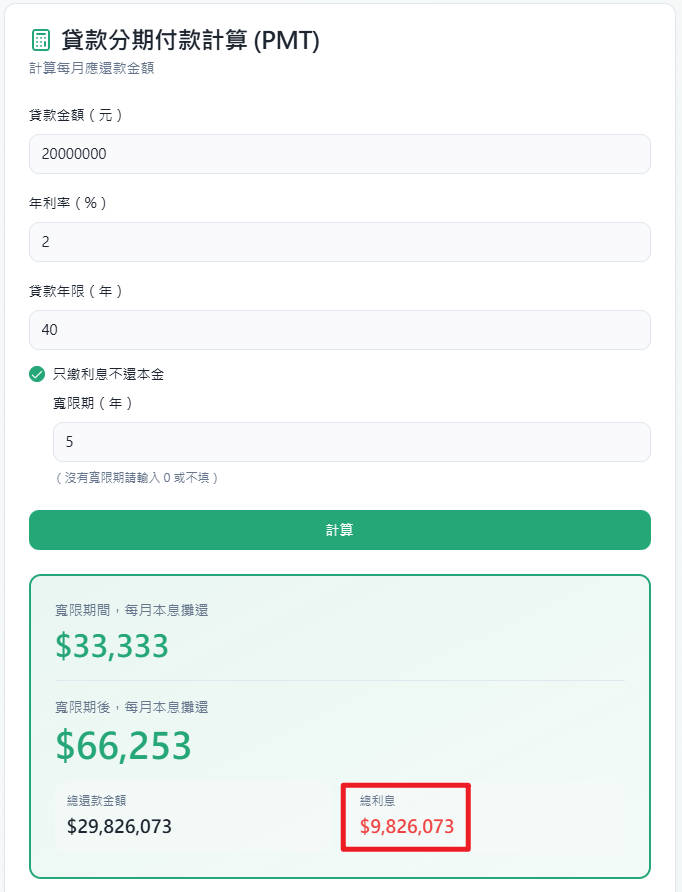This screenshot has width=682, height=892.
Task: Click the red-highlighted 總利息 value $9,826,073
Action: 405,826
